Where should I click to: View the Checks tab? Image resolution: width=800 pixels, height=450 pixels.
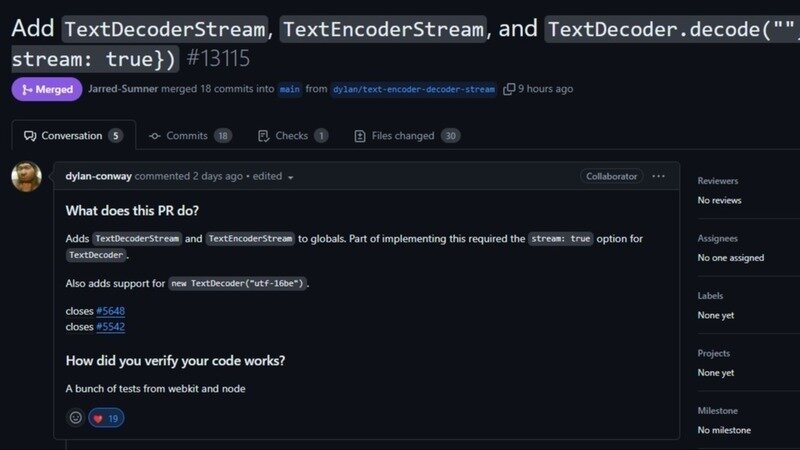pos(292,136)
